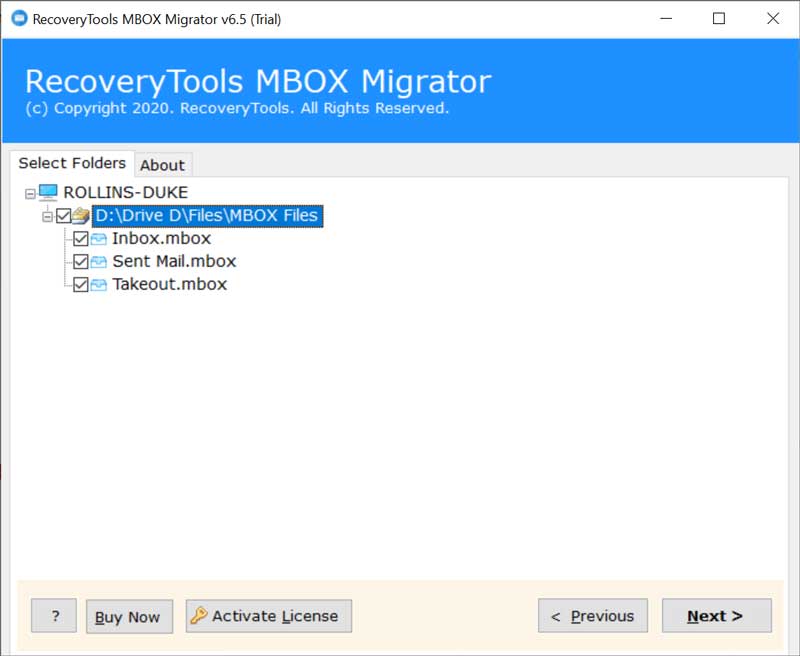Click the mailbox icon next to Inbox.mbox

click(x=98, y=239)
